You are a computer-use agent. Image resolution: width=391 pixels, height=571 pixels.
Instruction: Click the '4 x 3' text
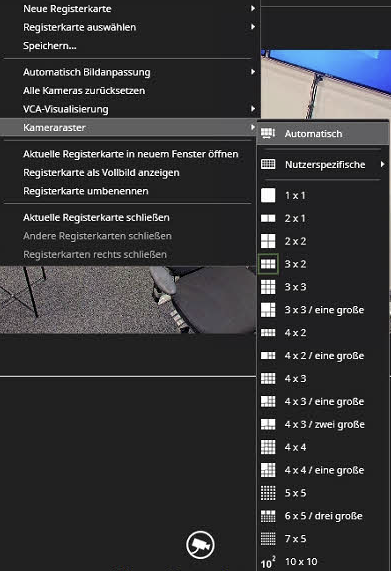[x=295, y=379]
